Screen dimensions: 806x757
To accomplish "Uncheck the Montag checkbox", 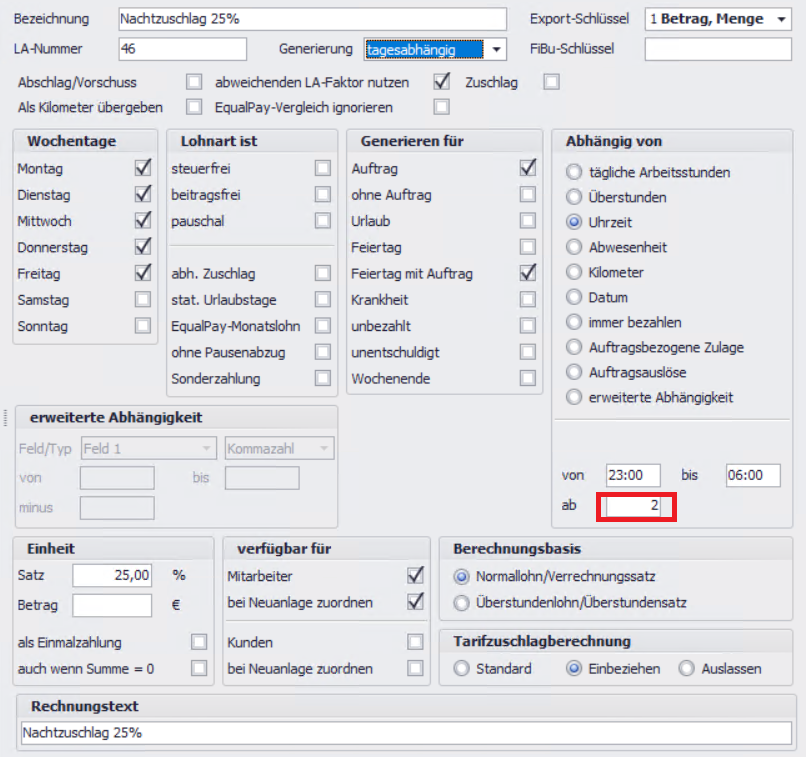I will click(x=143, y=169).
